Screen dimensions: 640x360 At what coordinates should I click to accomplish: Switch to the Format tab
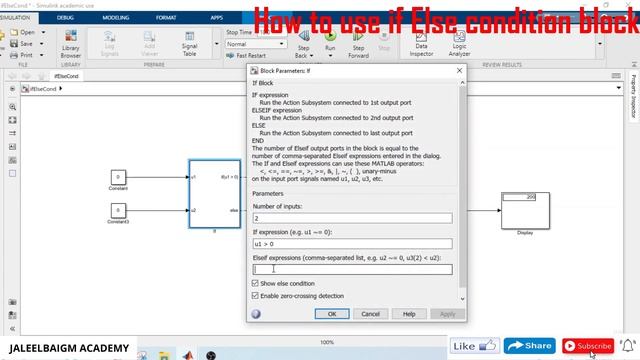pyautogui.click(x=166, y=18)
